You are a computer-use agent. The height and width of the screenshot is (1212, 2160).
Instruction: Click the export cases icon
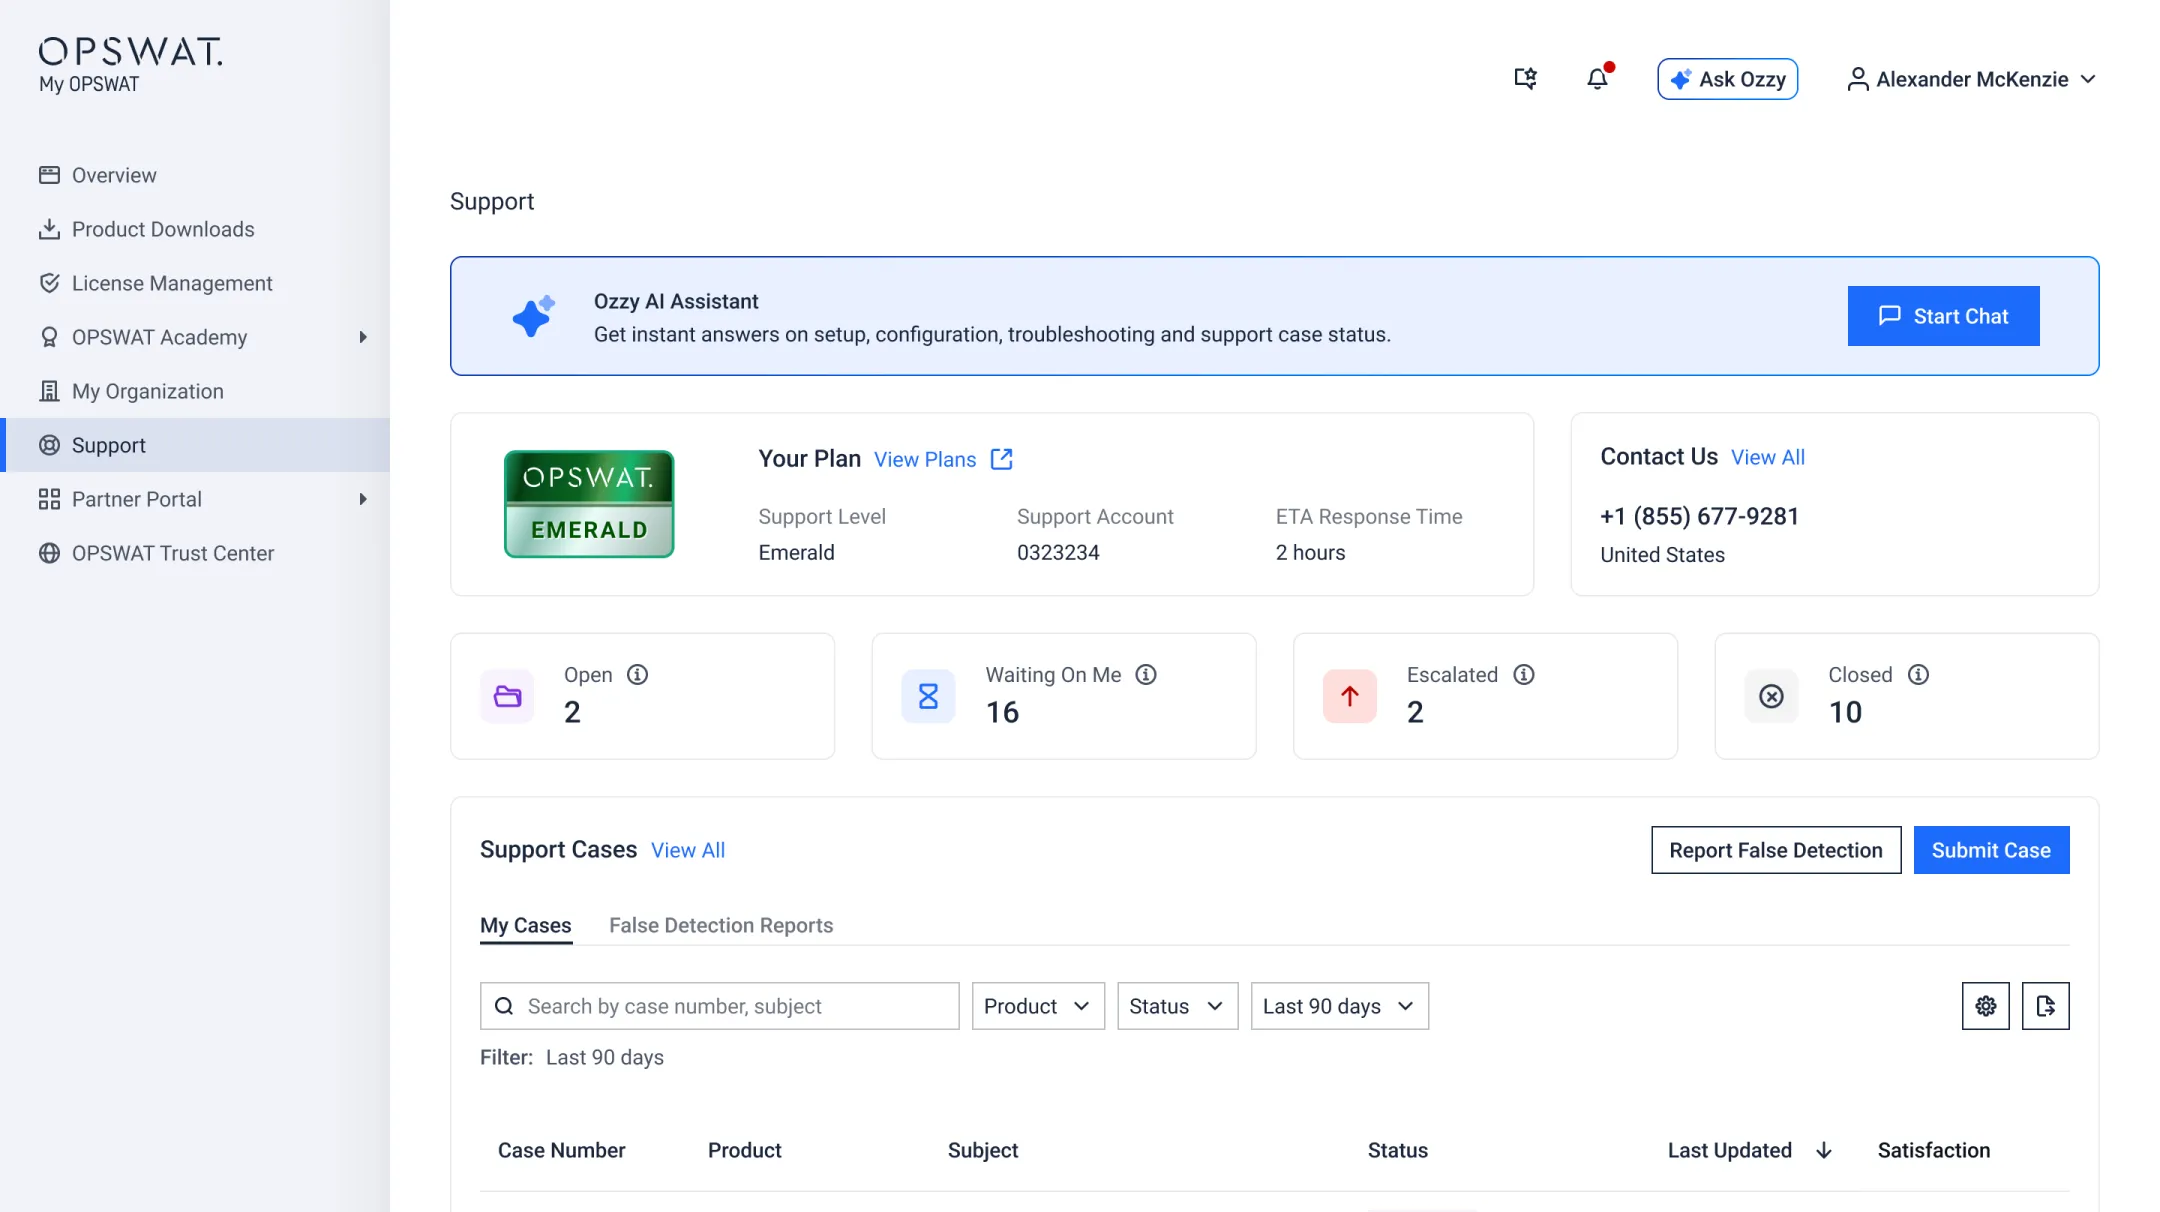click(x=2045, y=1006)
